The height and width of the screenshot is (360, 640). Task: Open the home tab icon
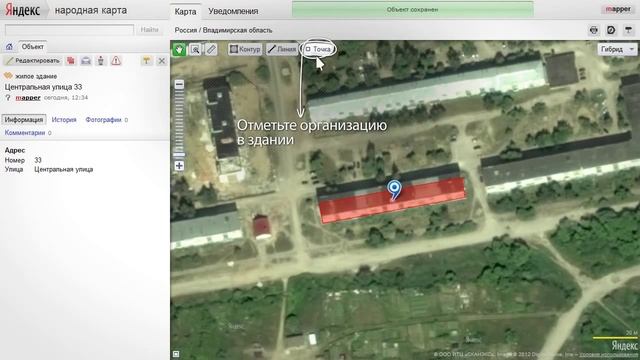[9, 47]
